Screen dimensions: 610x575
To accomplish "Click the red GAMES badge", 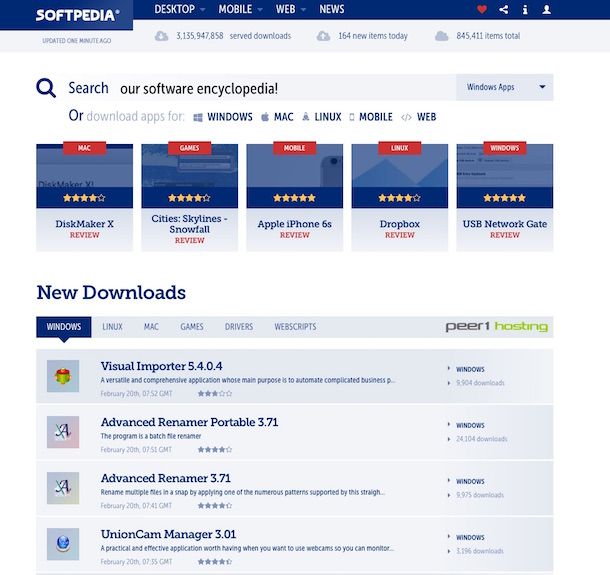I will click(189, 148).
